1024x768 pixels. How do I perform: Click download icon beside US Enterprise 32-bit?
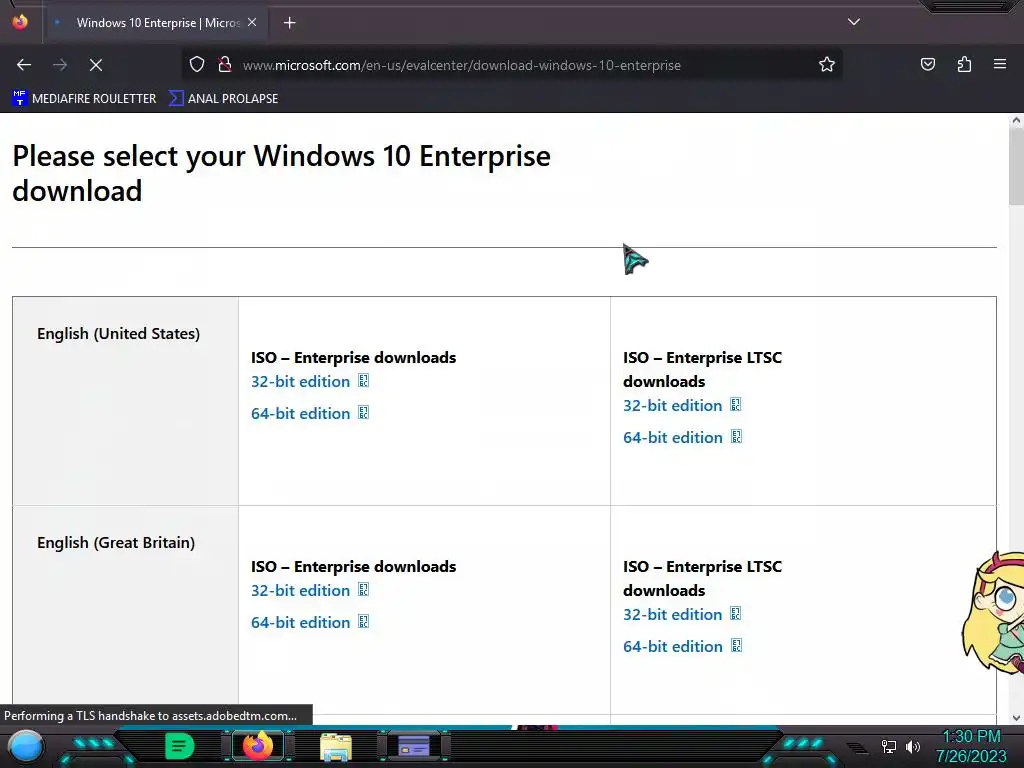tap(364, 381)
